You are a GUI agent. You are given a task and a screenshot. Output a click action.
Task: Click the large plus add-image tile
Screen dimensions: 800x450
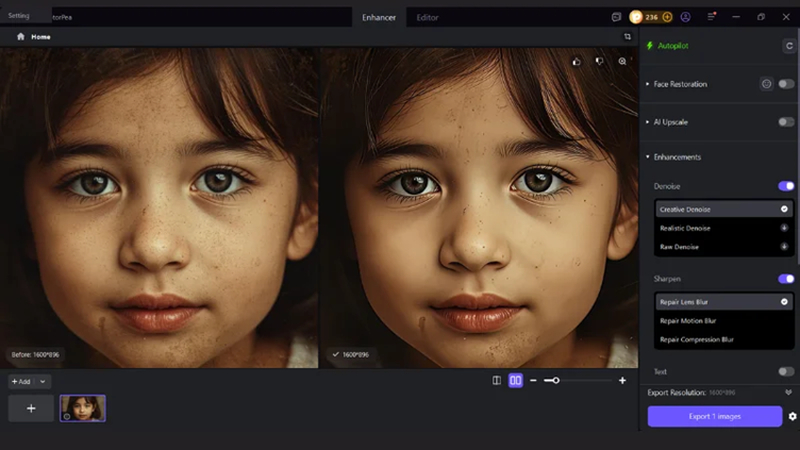click(31, 408)
